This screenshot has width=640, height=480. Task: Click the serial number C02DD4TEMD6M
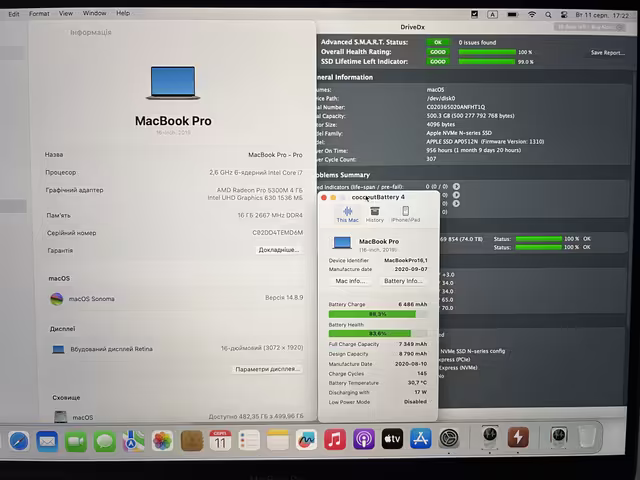click(278, 232)
